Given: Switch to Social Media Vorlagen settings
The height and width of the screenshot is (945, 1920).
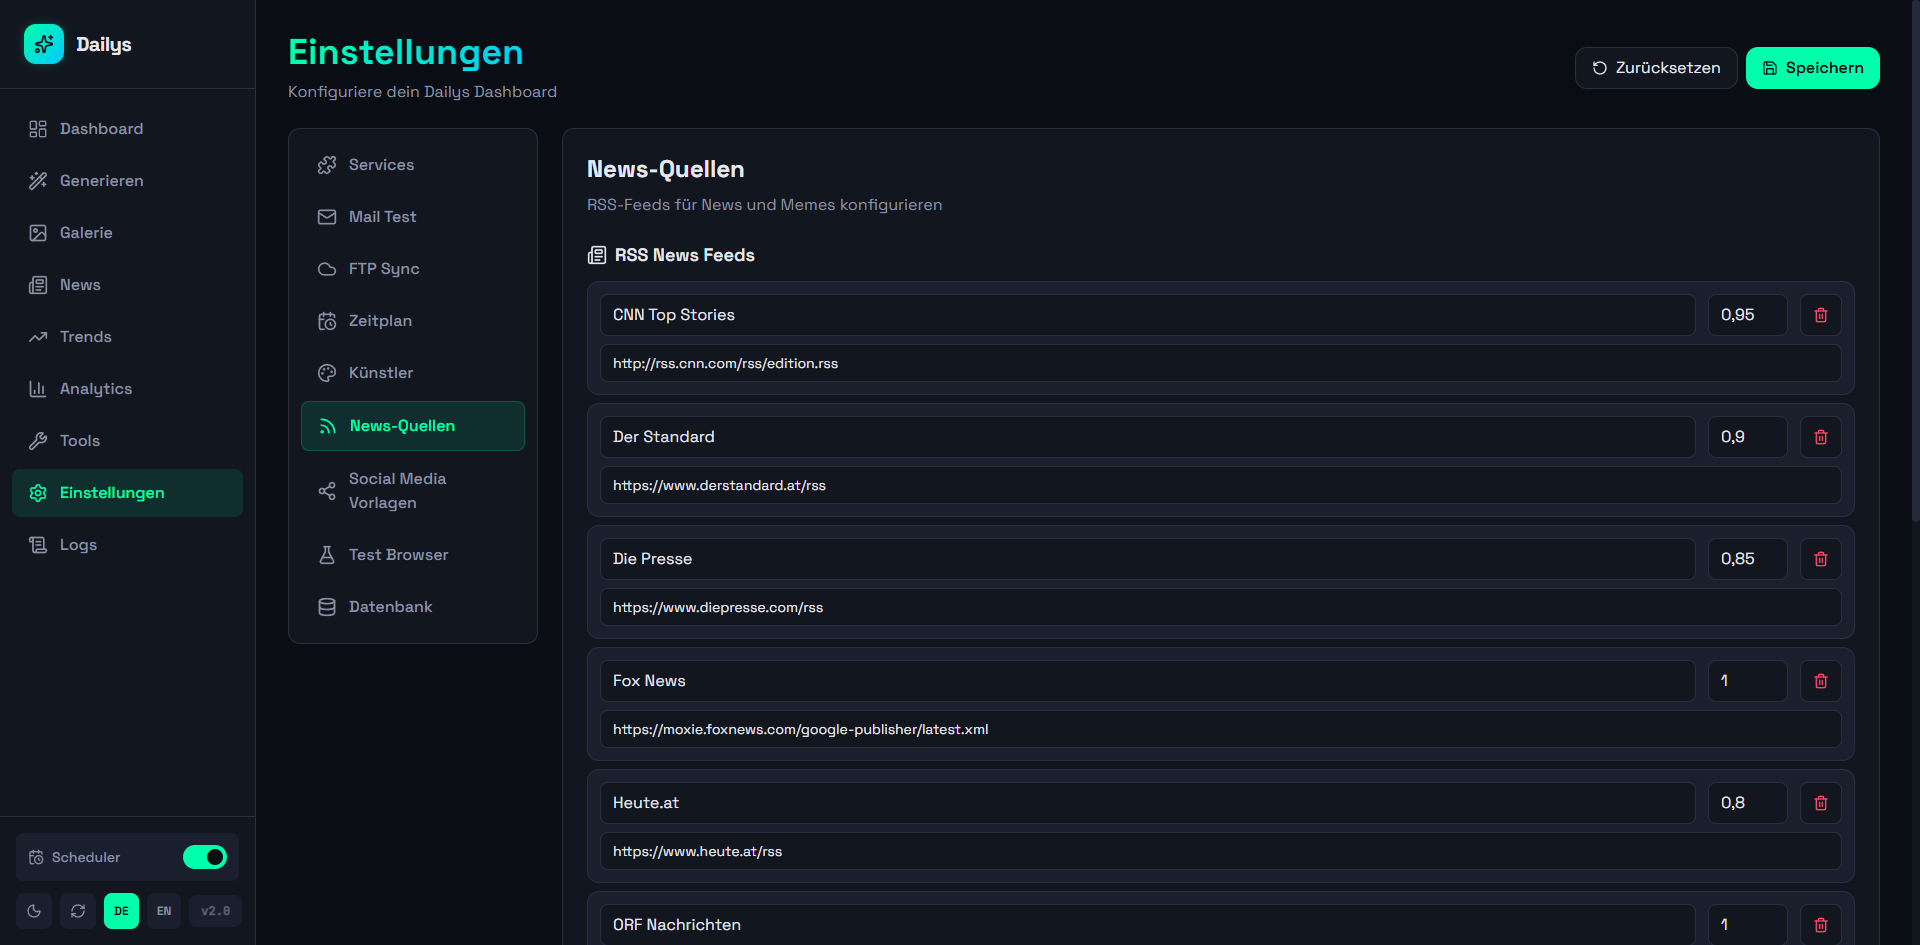Looking at the screenshot, I should [397, 491].
